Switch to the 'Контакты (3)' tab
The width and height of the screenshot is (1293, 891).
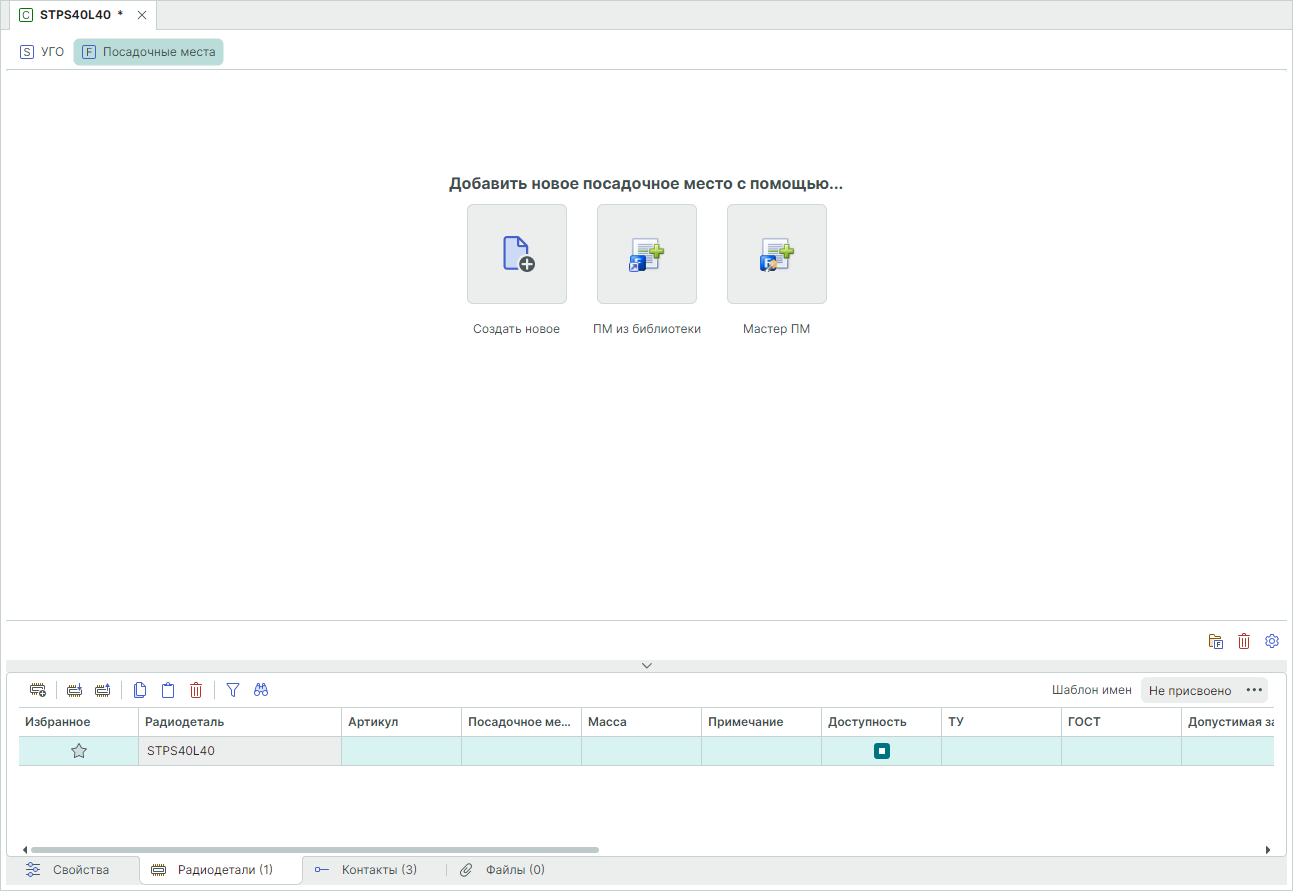[366, 870]
